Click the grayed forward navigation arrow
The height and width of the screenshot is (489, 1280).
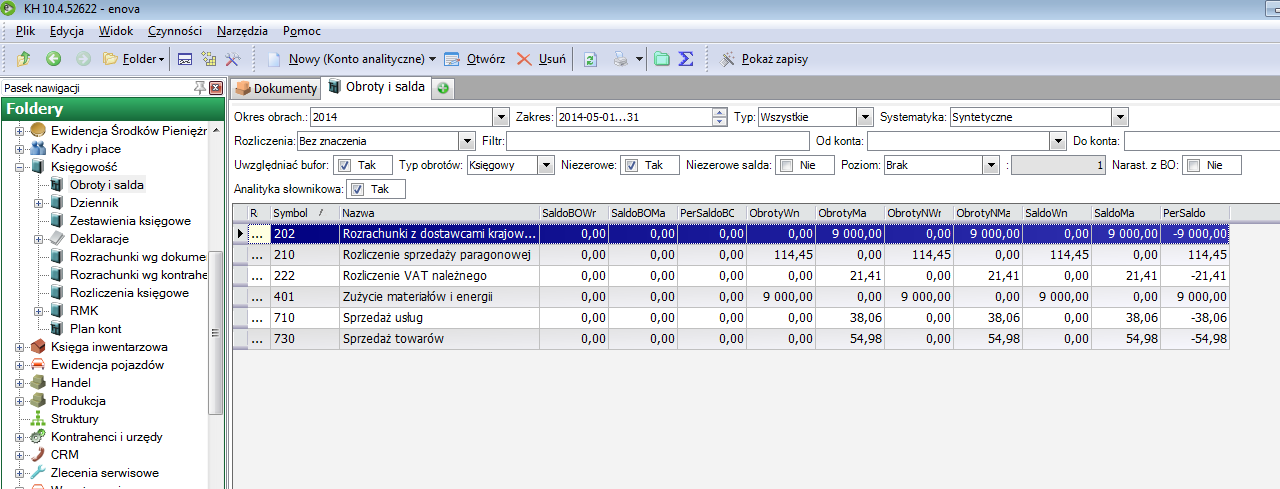[x=84, y=59]
